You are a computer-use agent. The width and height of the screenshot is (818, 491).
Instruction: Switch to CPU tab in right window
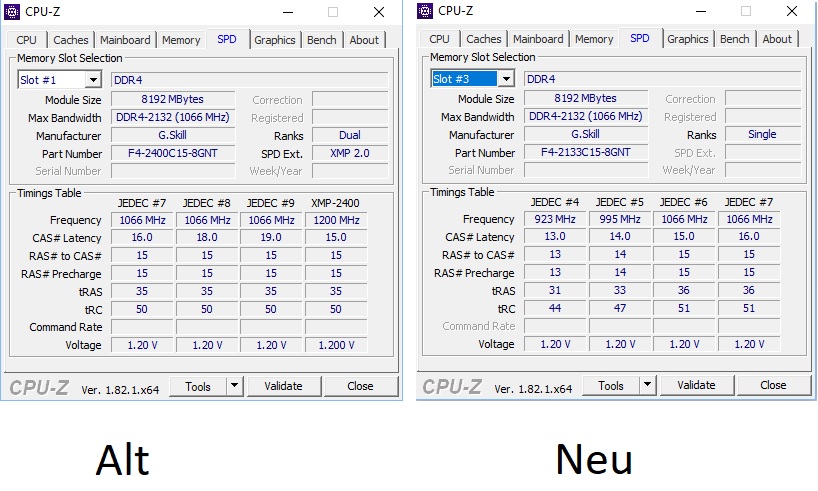tap(440, 39)
